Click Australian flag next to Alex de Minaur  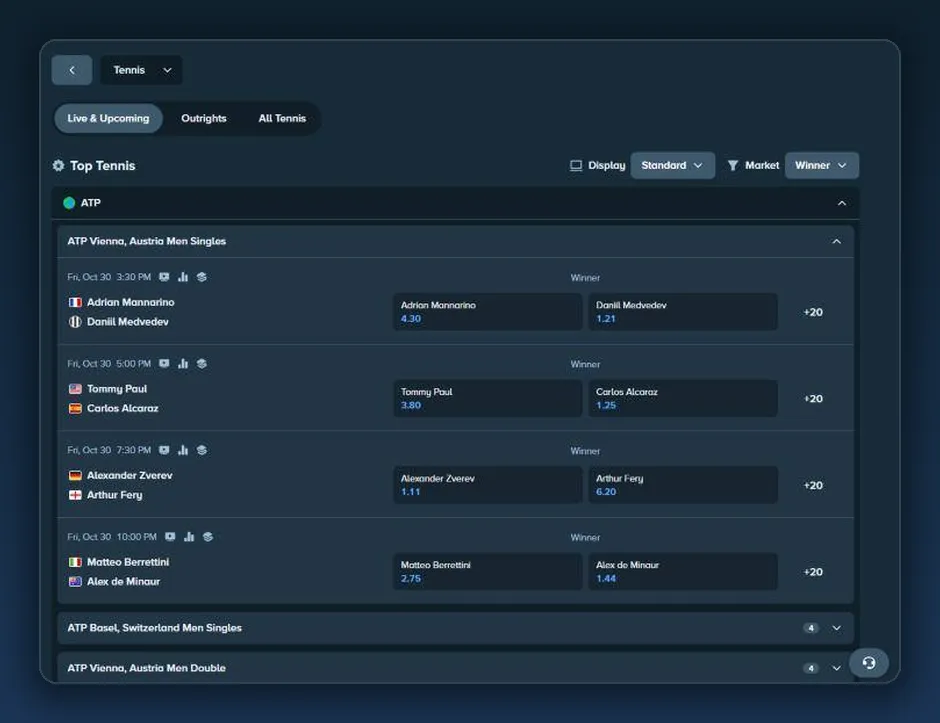[x=75, y=582]
